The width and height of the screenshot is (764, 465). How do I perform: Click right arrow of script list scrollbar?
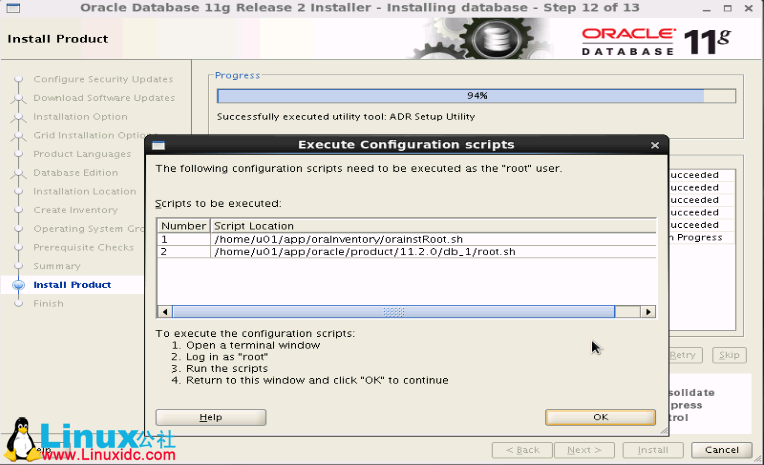pos(648,311)
